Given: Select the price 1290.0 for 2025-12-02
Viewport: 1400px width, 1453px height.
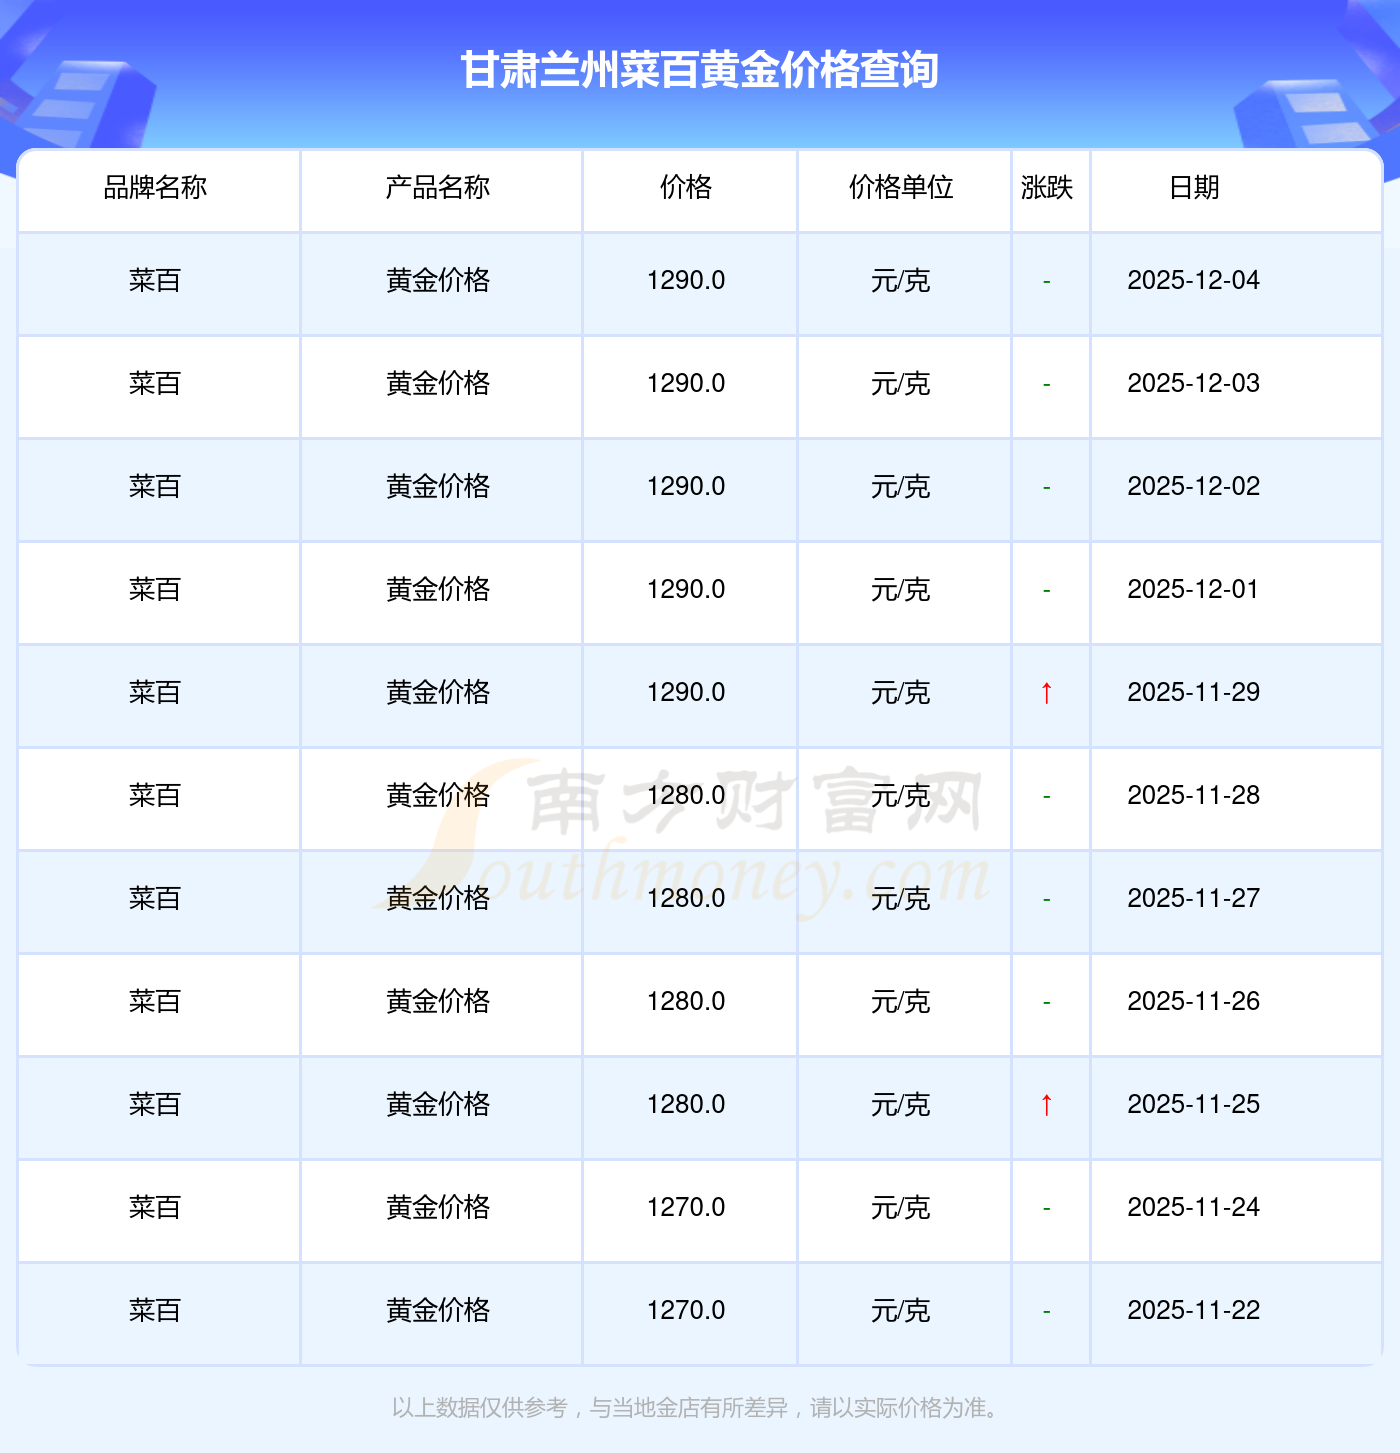Looking at the screenshot, I should [686, 487].
